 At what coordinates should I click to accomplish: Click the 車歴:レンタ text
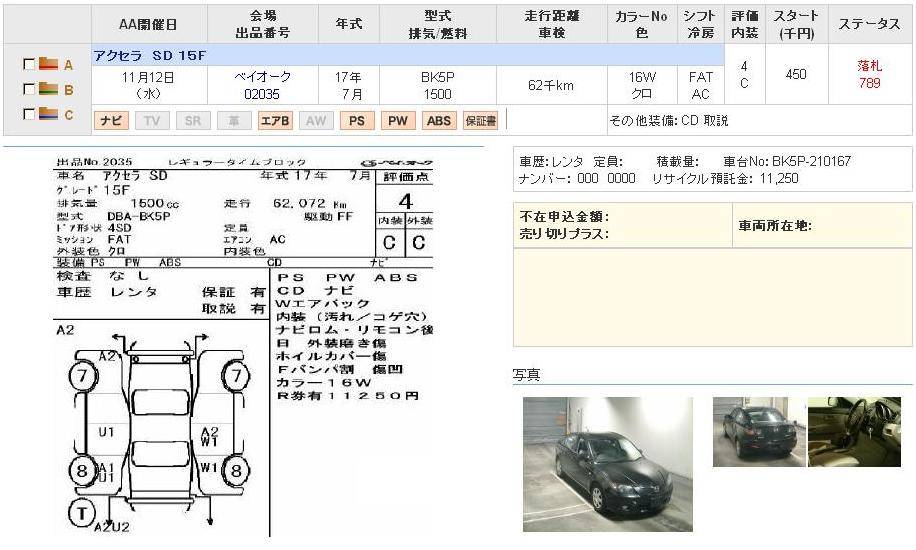(x=551, y=161)
